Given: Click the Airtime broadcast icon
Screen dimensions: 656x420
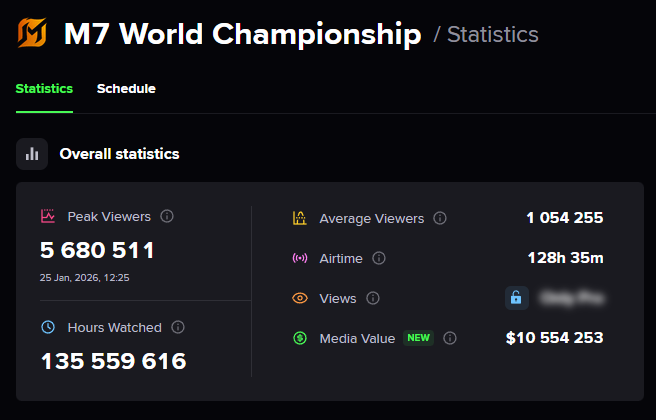Looking at the screenshot, I should tap(299, 258).
